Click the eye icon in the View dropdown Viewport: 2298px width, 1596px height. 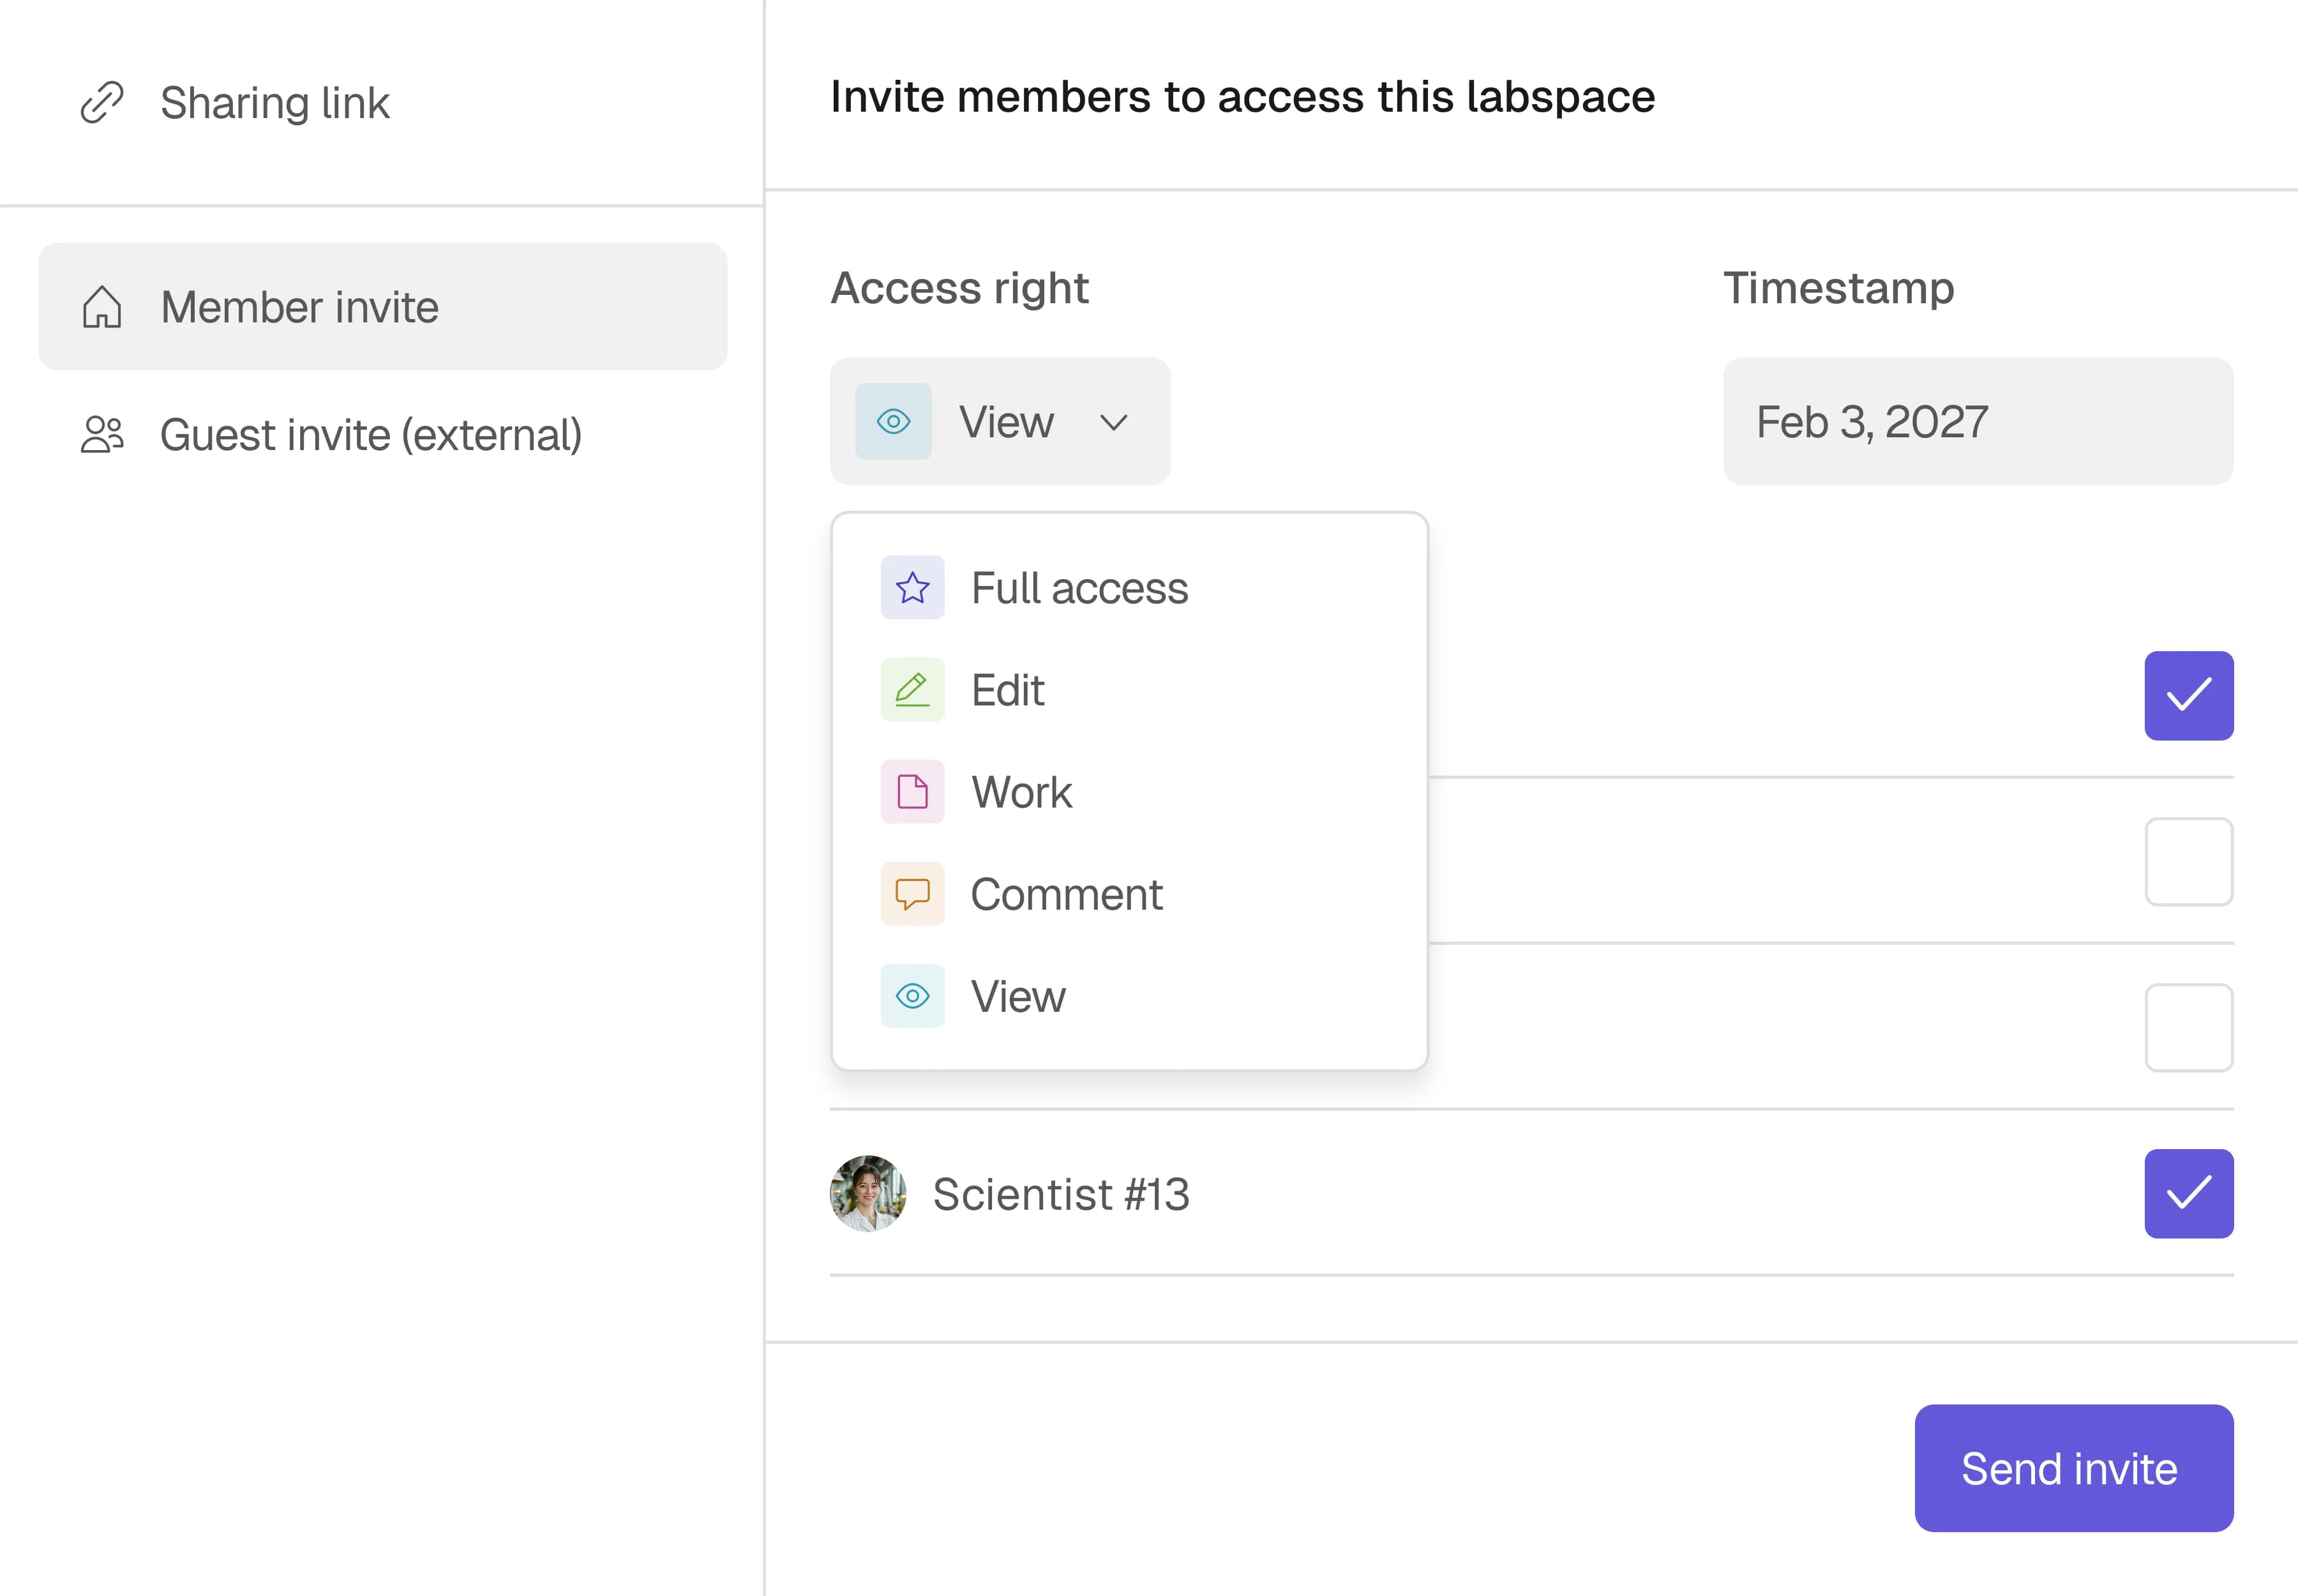pyautogui.click(x=893, y=421)
